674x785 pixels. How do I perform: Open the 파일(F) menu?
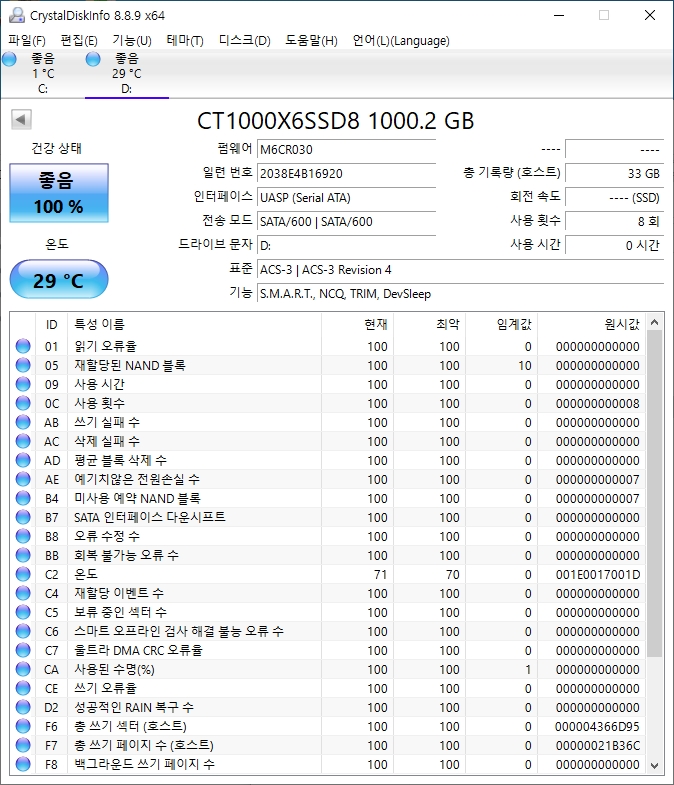27,41
